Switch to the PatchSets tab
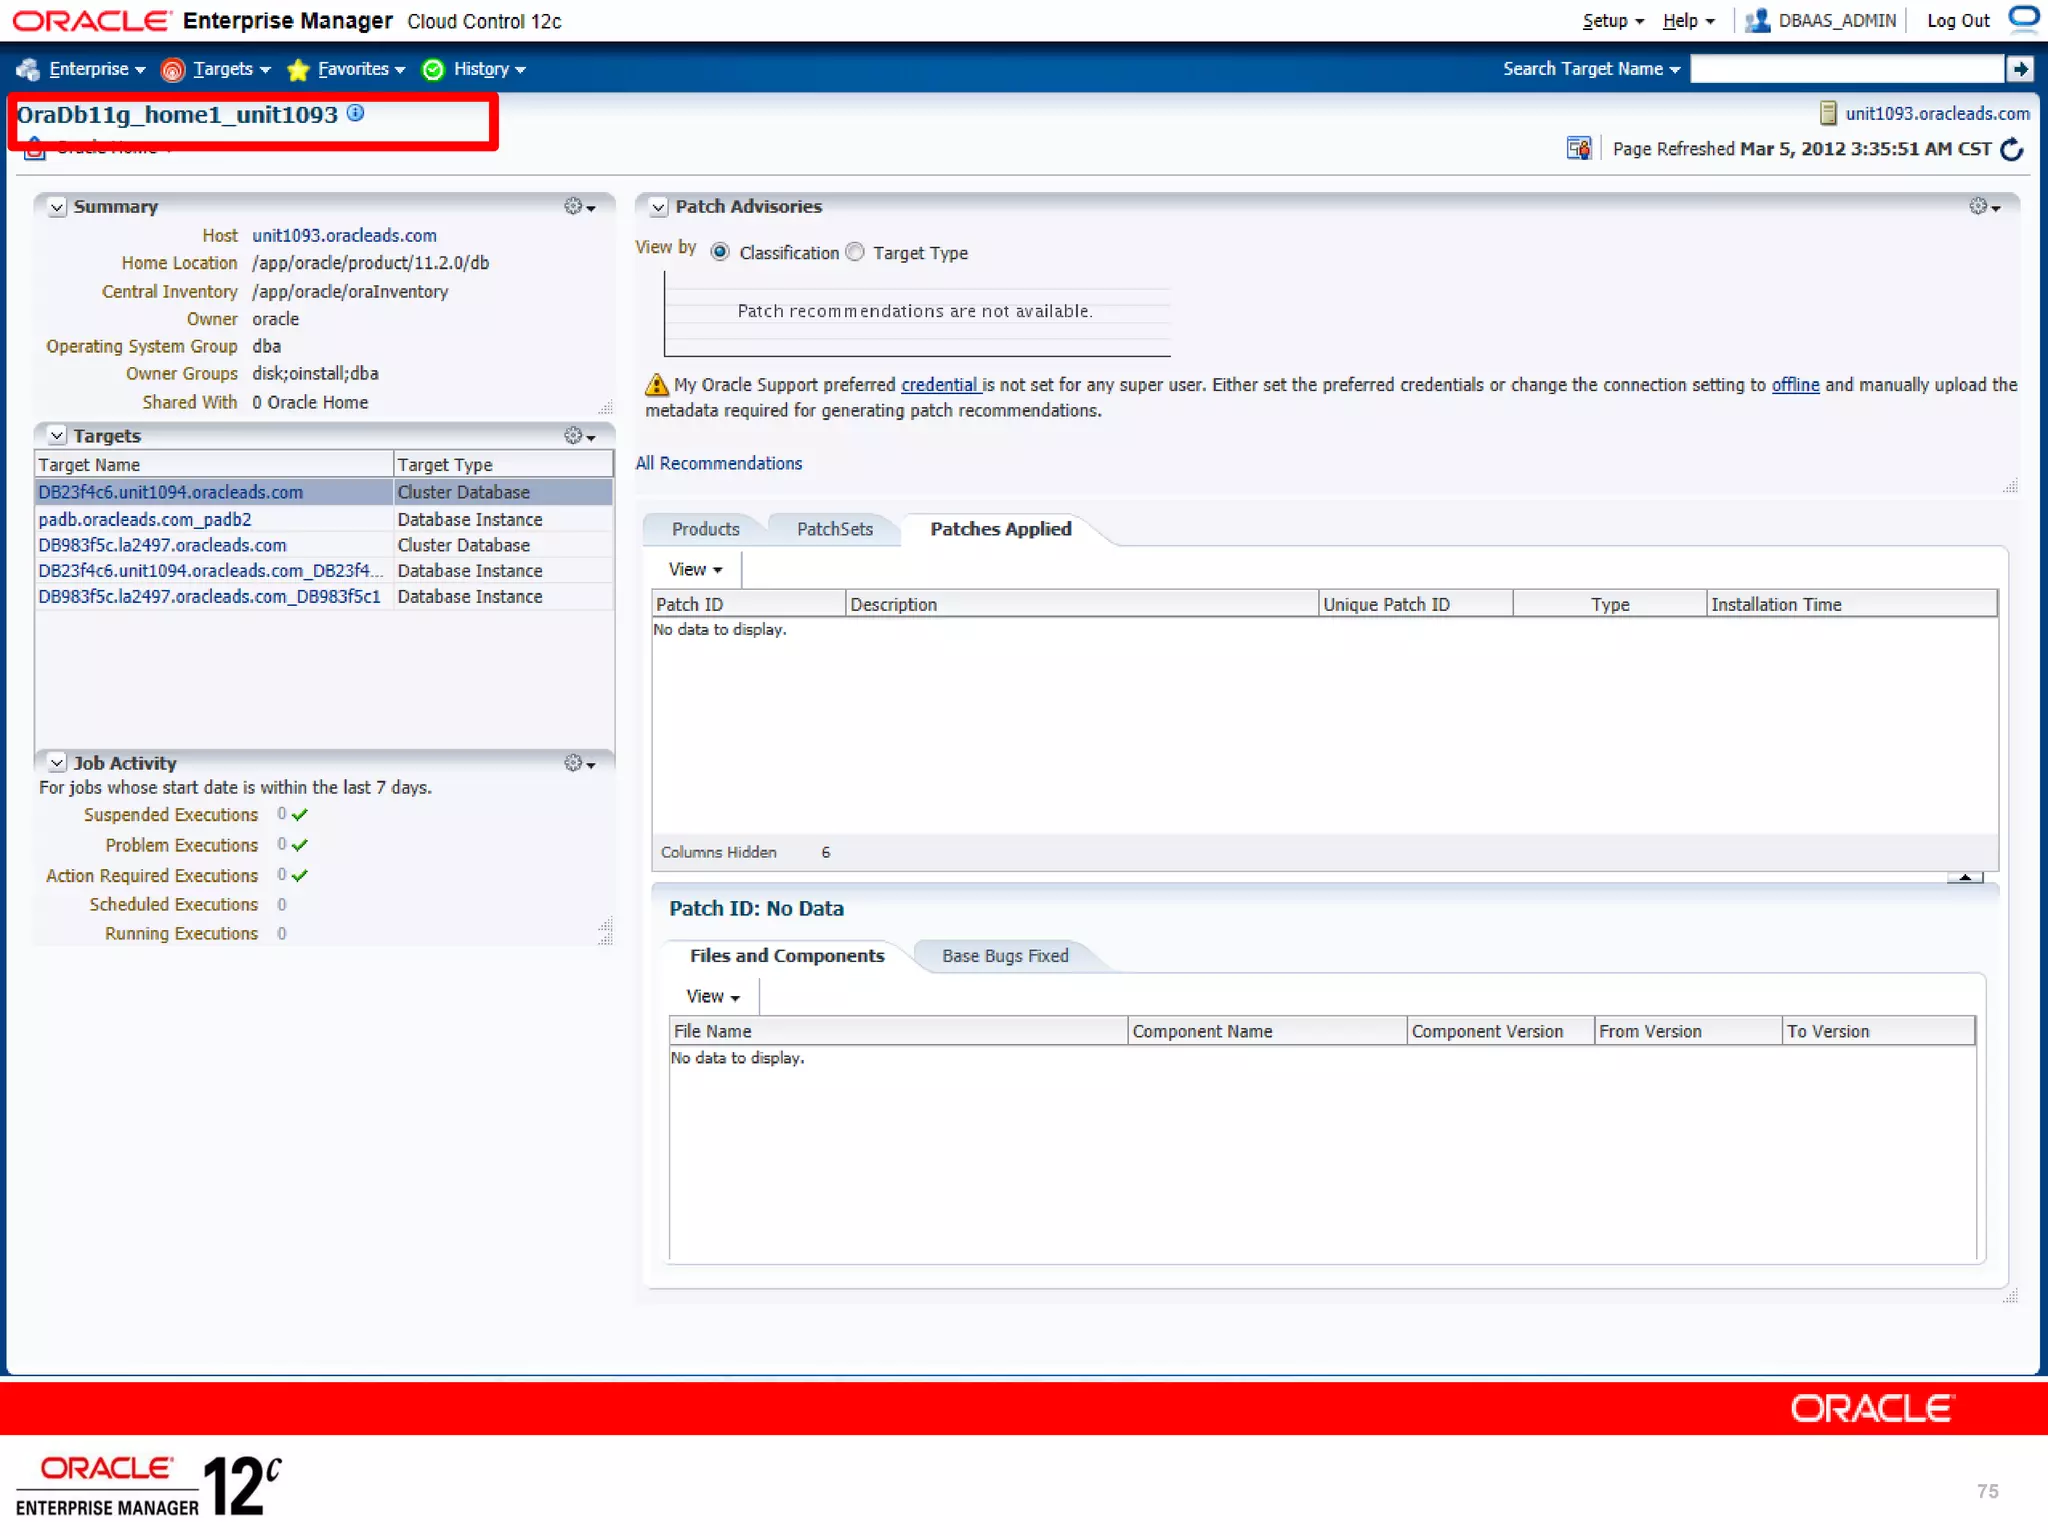Image resolution: width=2048 pixels, height=1536 pixels. (834, 529)
